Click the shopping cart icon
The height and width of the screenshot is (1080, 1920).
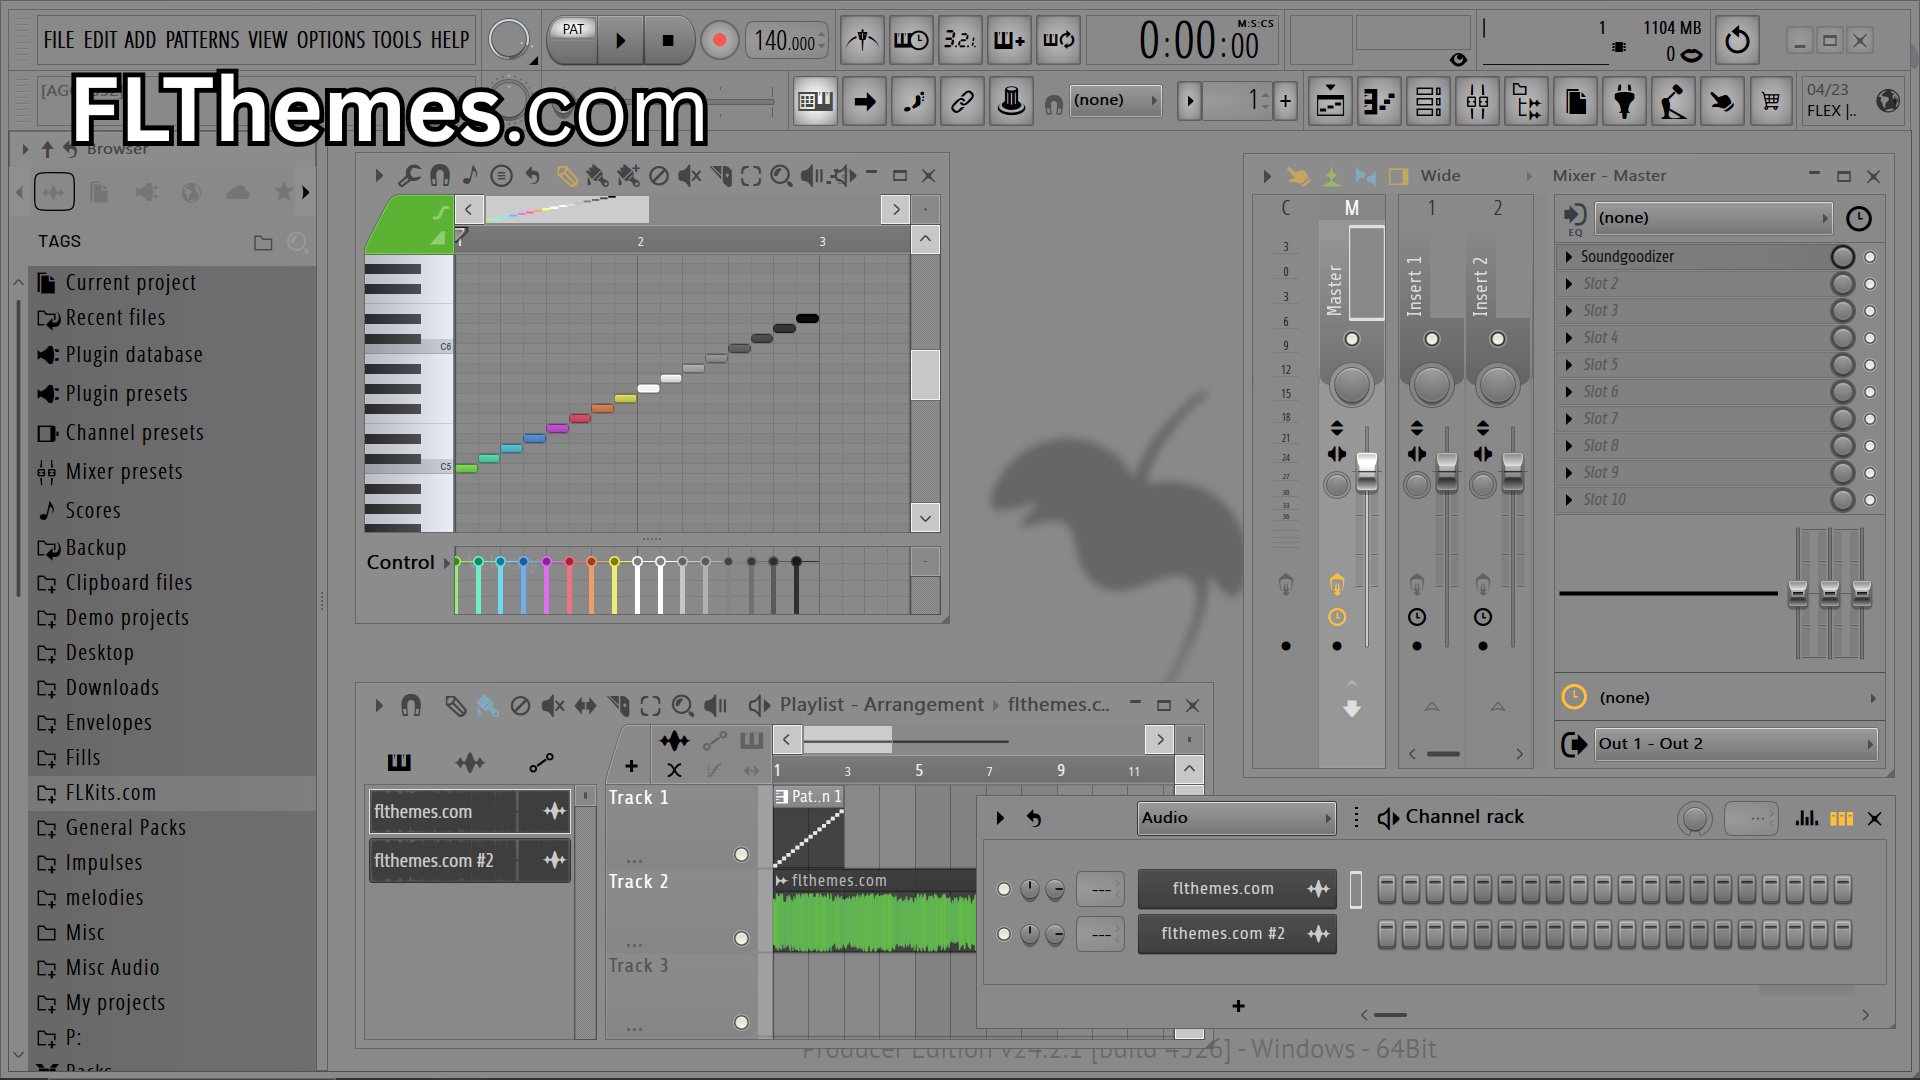tap(1771, 101)
